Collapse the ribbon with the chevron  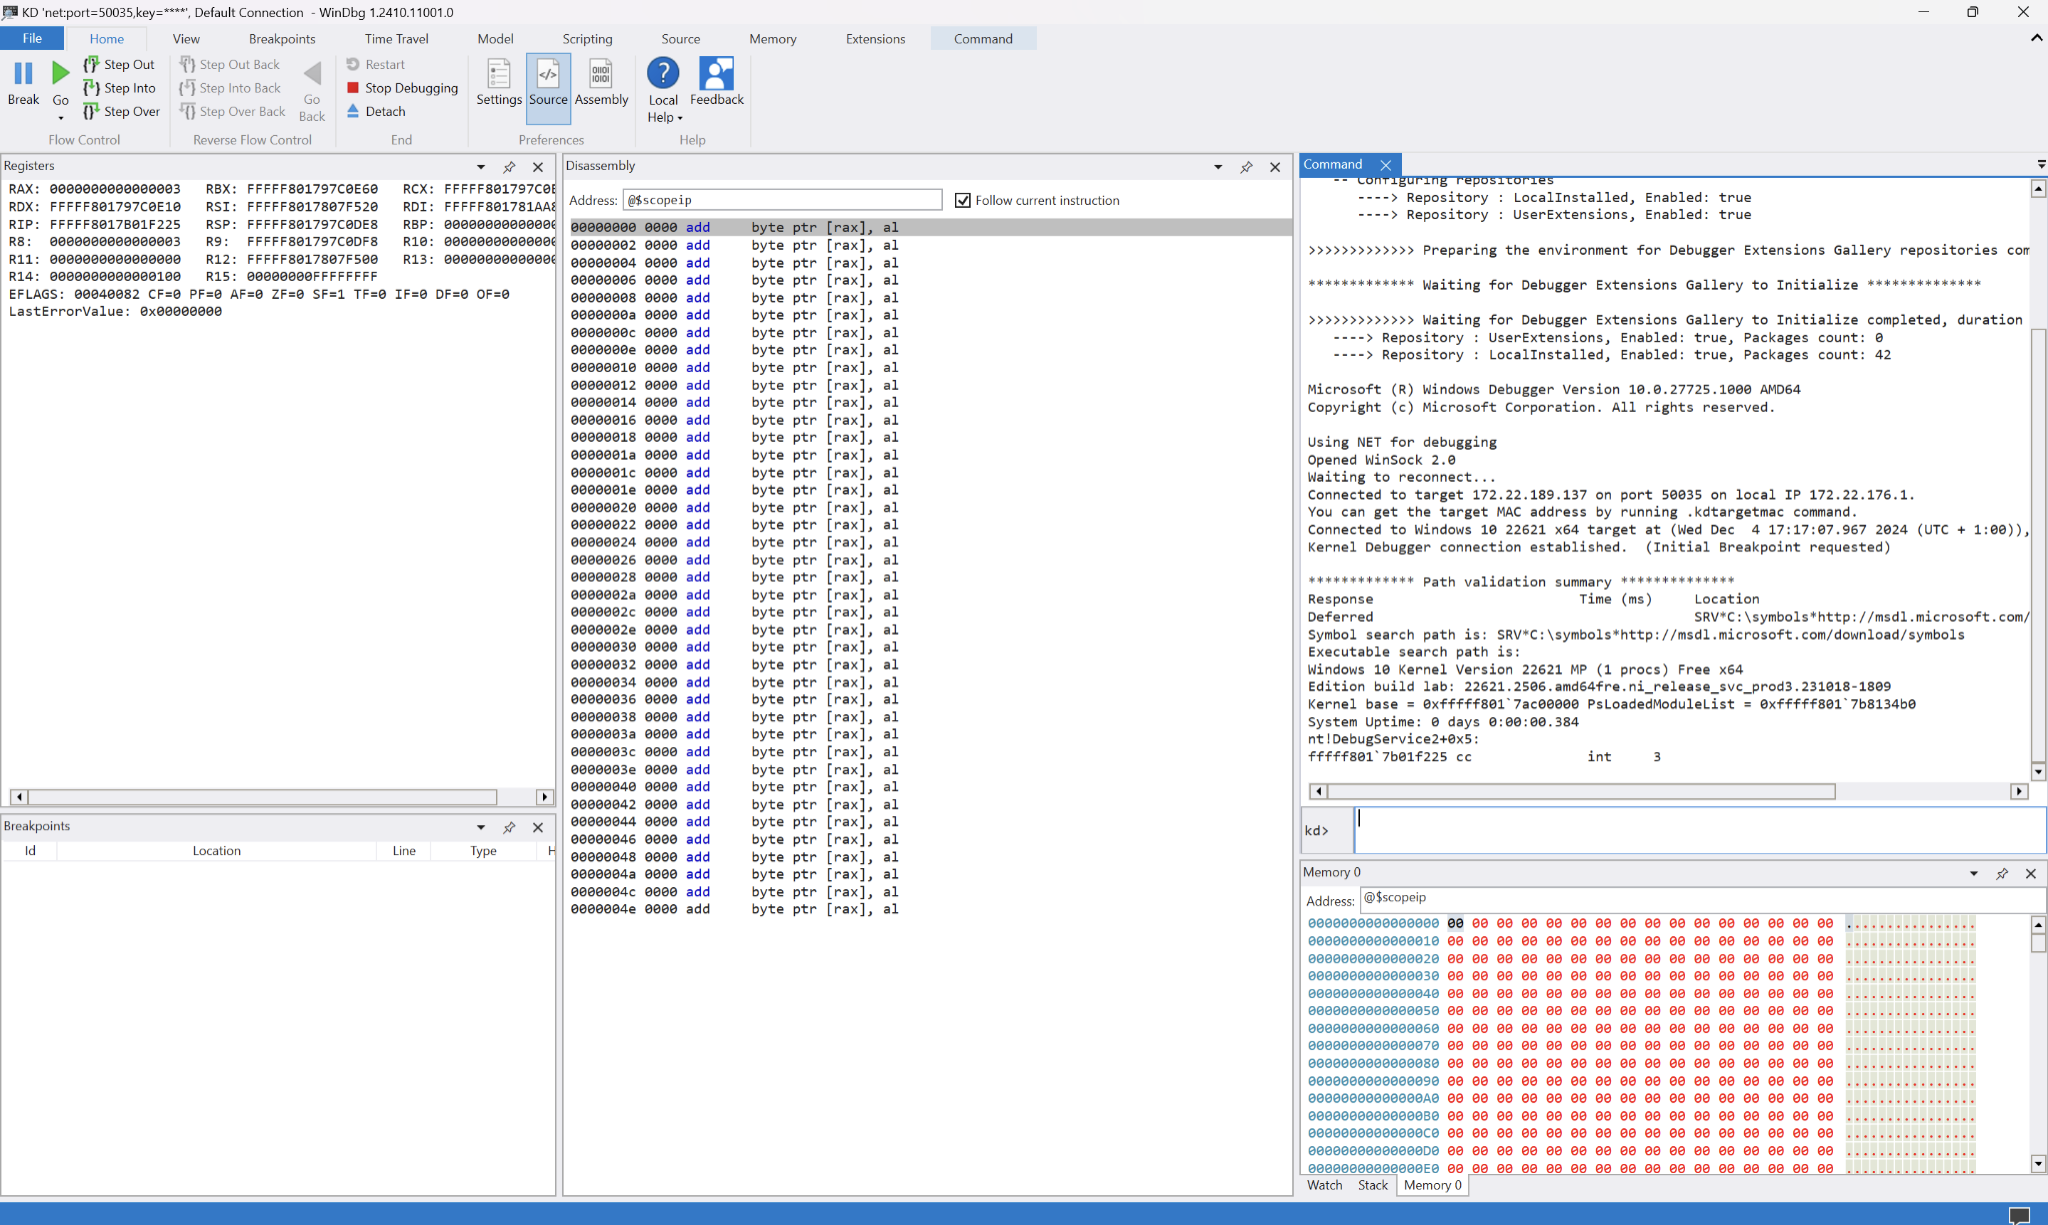click(2036, 38)
